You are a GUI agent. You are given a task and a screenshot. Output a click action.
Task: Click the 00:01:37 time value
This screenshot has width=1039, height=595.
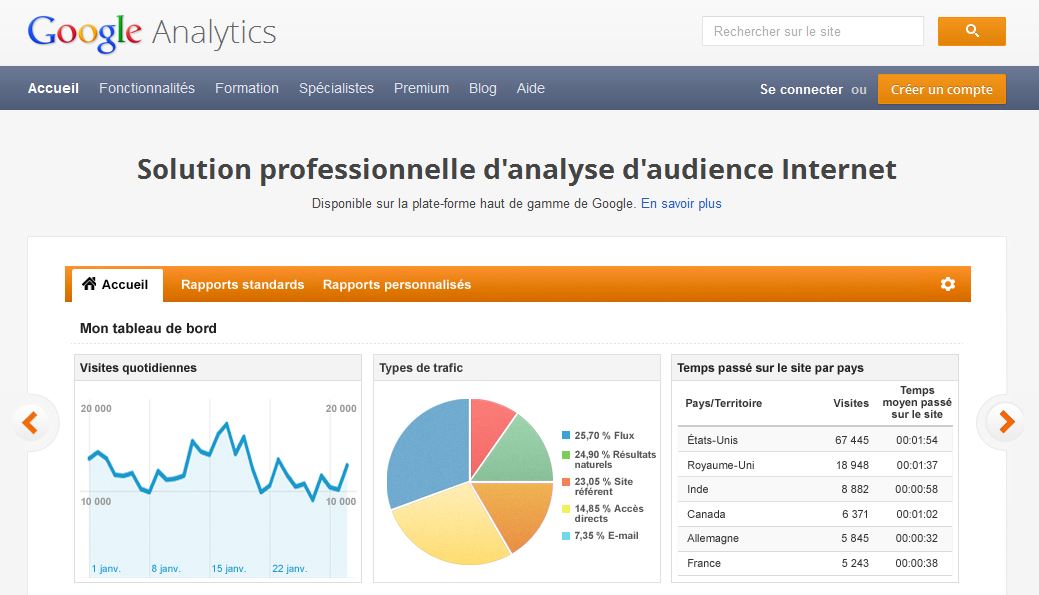(917, 465)
